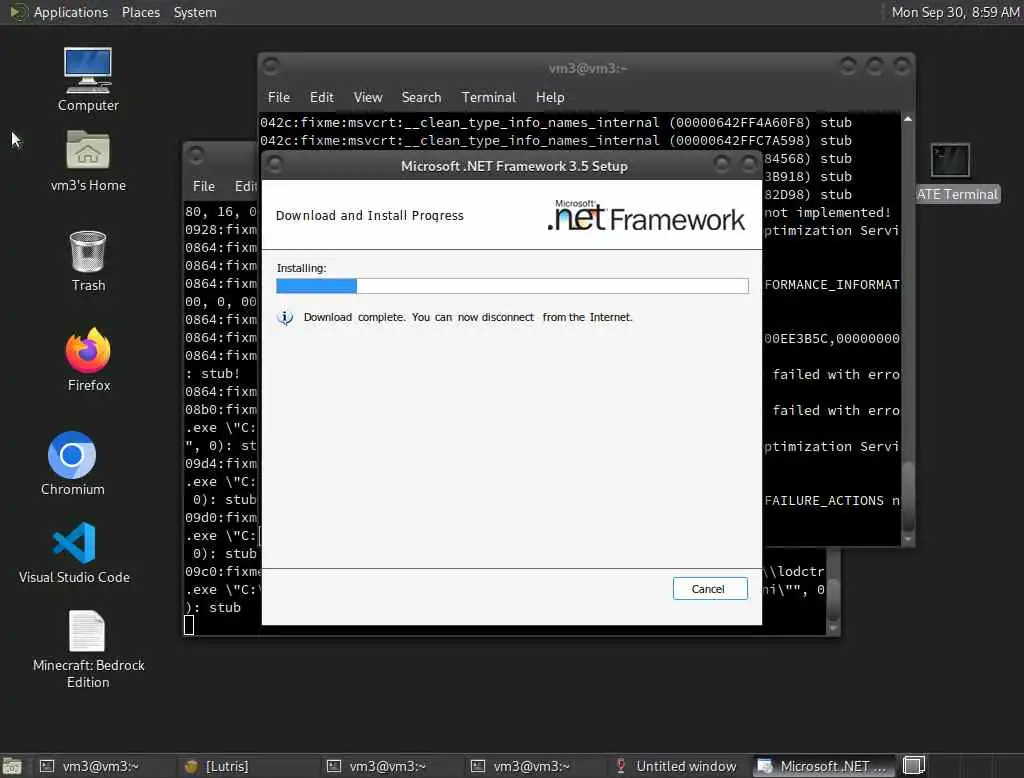The width and height of the screenshot is (1024, 778).
Task: Click 'Download complete' status message text
Action: tap(468, 317)
